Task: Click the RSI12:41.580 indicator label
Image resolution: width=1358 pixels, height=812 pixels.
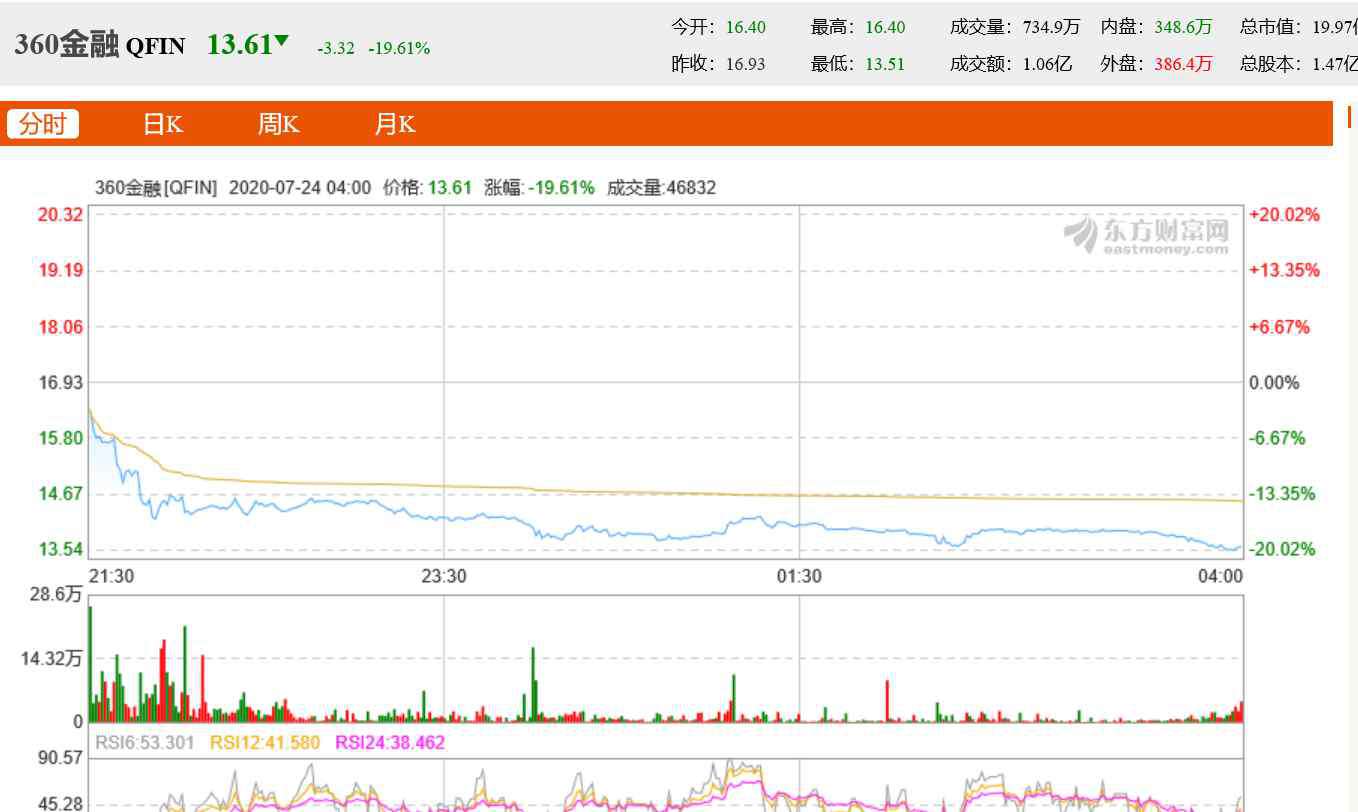Action: tap(265, 742)
